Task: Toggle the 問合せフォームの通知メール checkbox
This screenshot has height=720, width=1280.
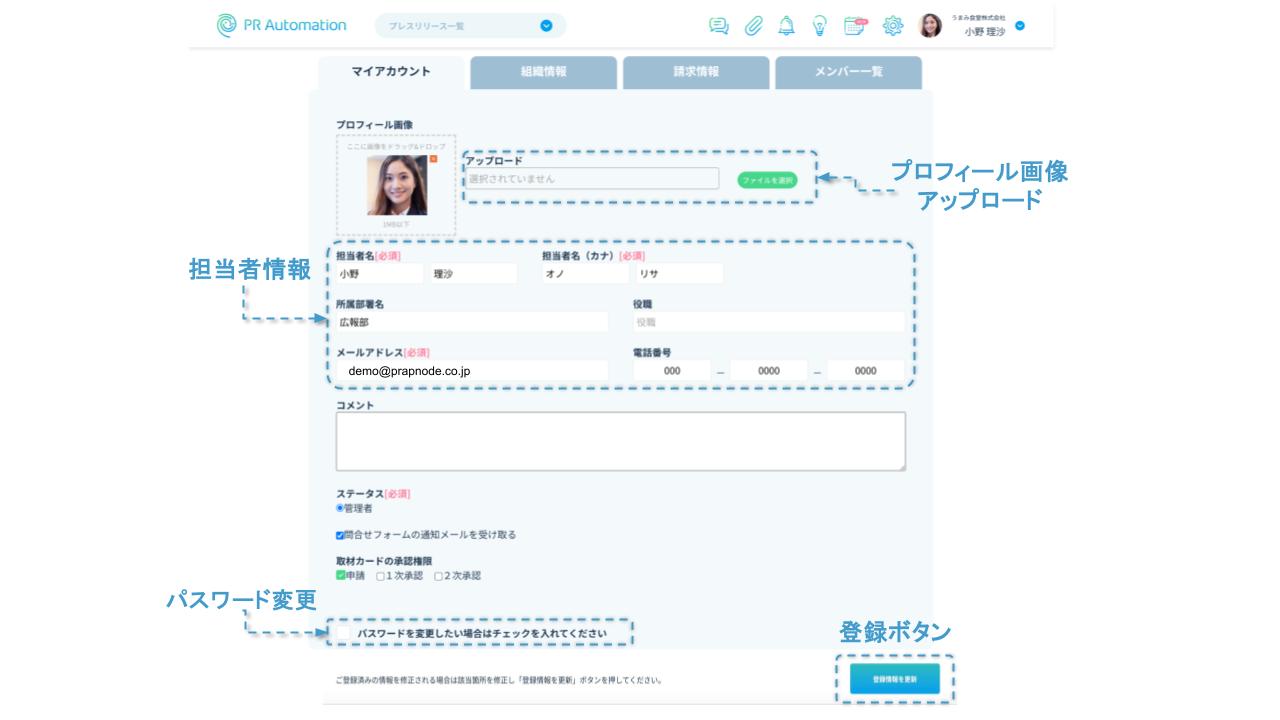Action: (x=340, y=535)
